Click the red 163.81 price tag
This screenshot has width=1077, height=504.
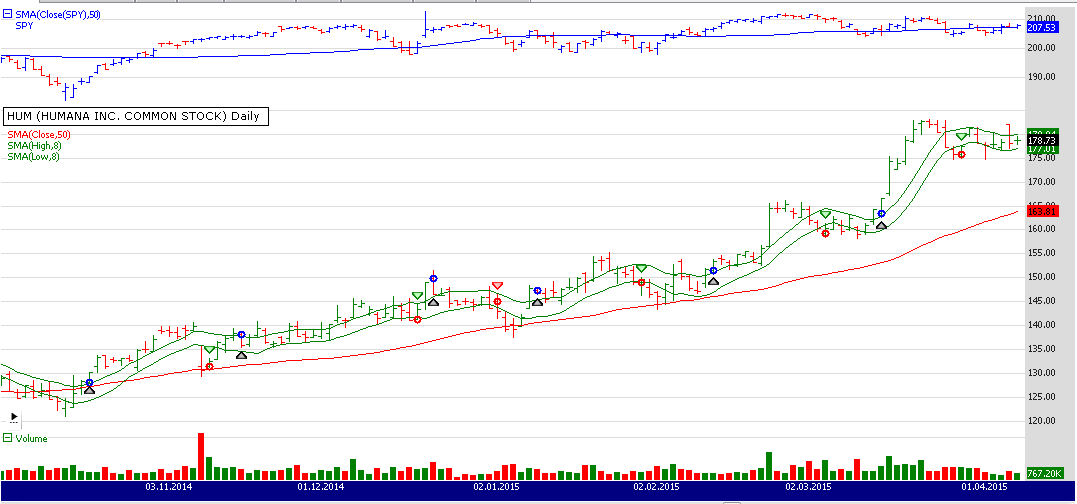[1043, 212]
